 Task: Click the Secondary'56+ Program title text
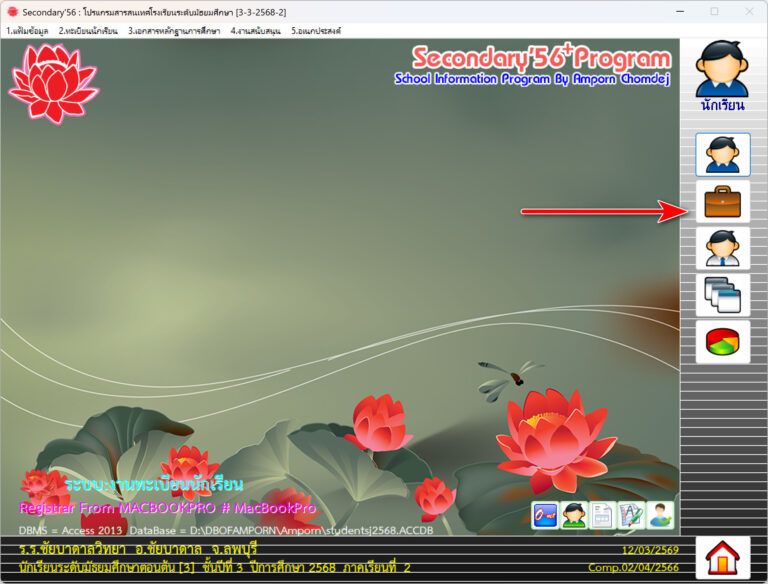coord(540,58)
